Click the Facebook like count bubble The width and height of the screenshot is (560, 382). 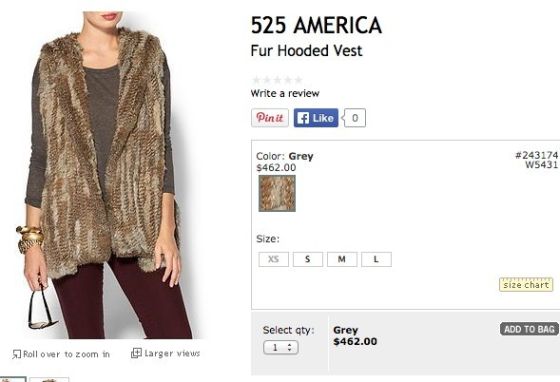click(x=354, y=118)
